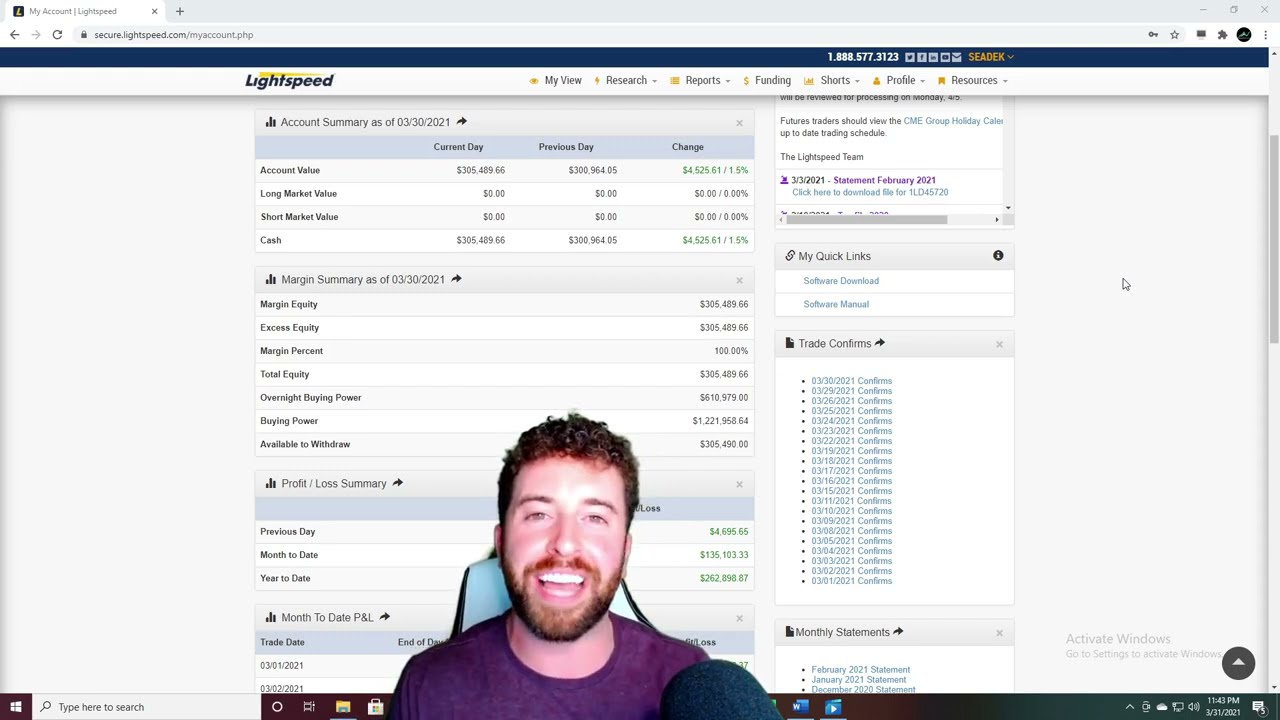This screenshot has height=720, width=1280.
Task: Open saved passwords key icon
Action: (x=1153, y=35)
